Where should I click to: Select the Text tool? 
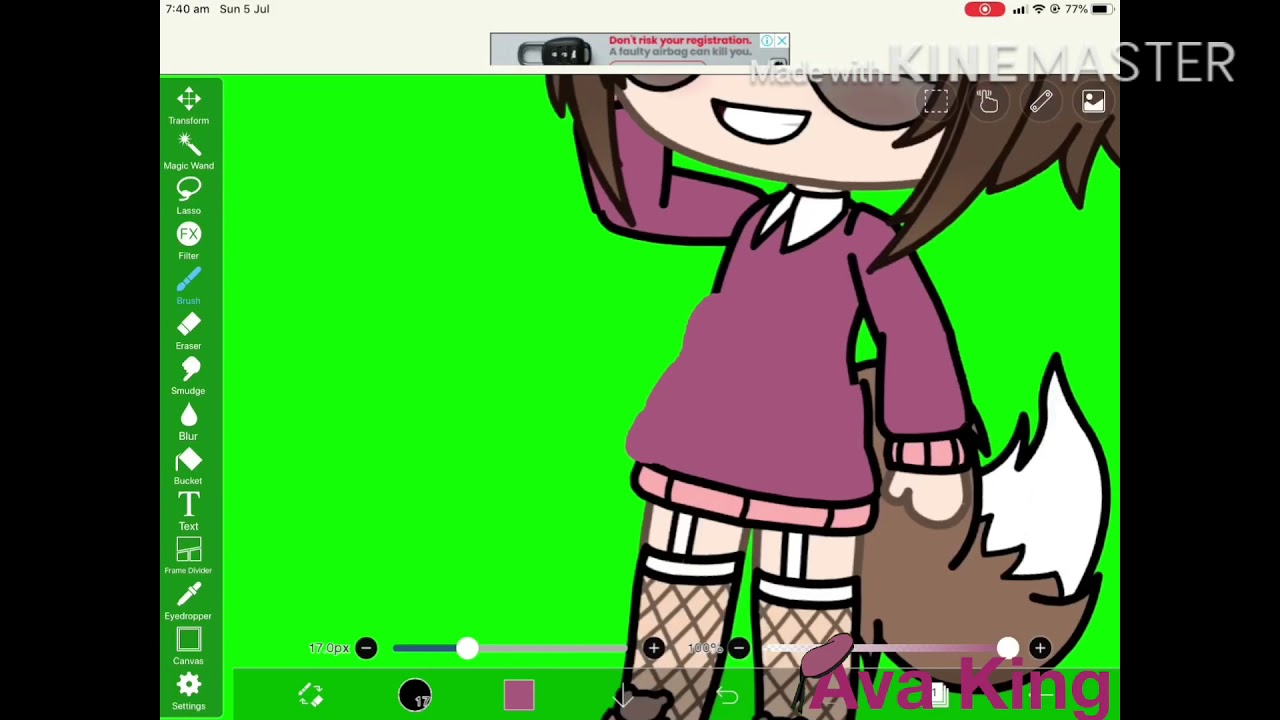coord(188,511)
